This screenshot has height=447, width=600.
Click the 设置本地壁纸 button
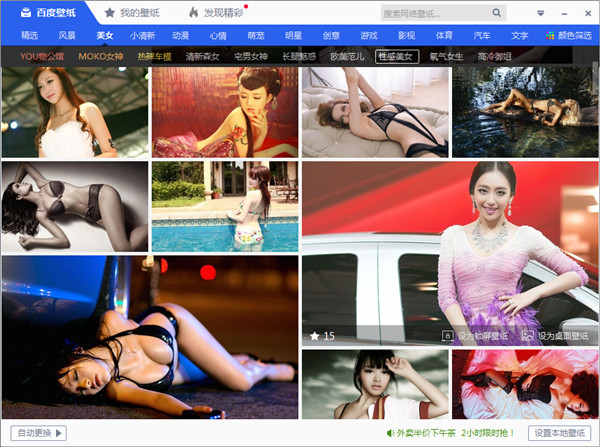click(560, 433)
